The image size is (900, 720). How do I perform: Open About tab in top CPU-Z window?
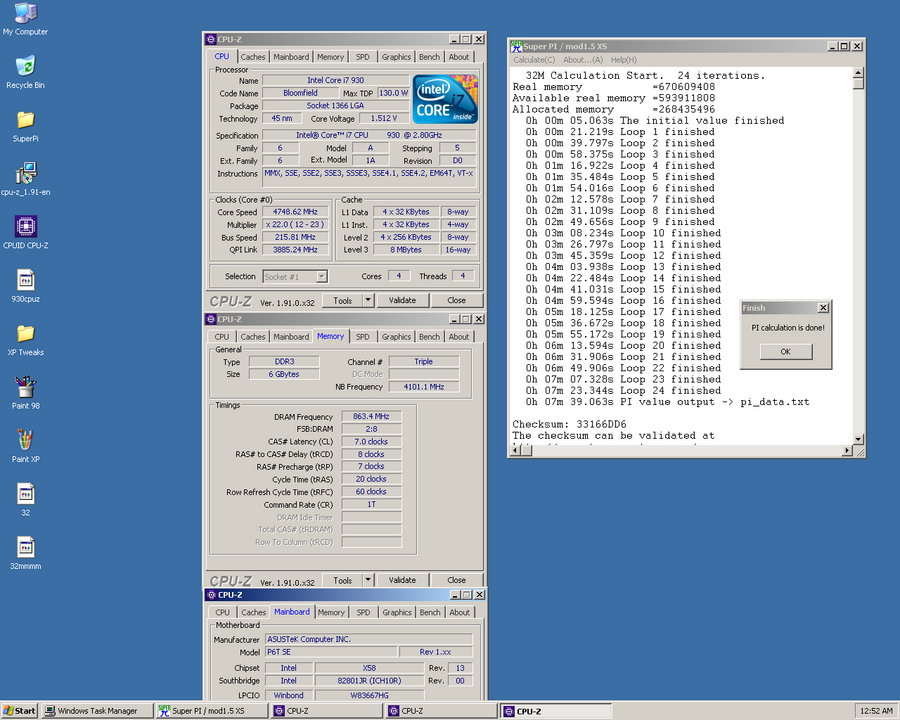click(x=459, y=57)
